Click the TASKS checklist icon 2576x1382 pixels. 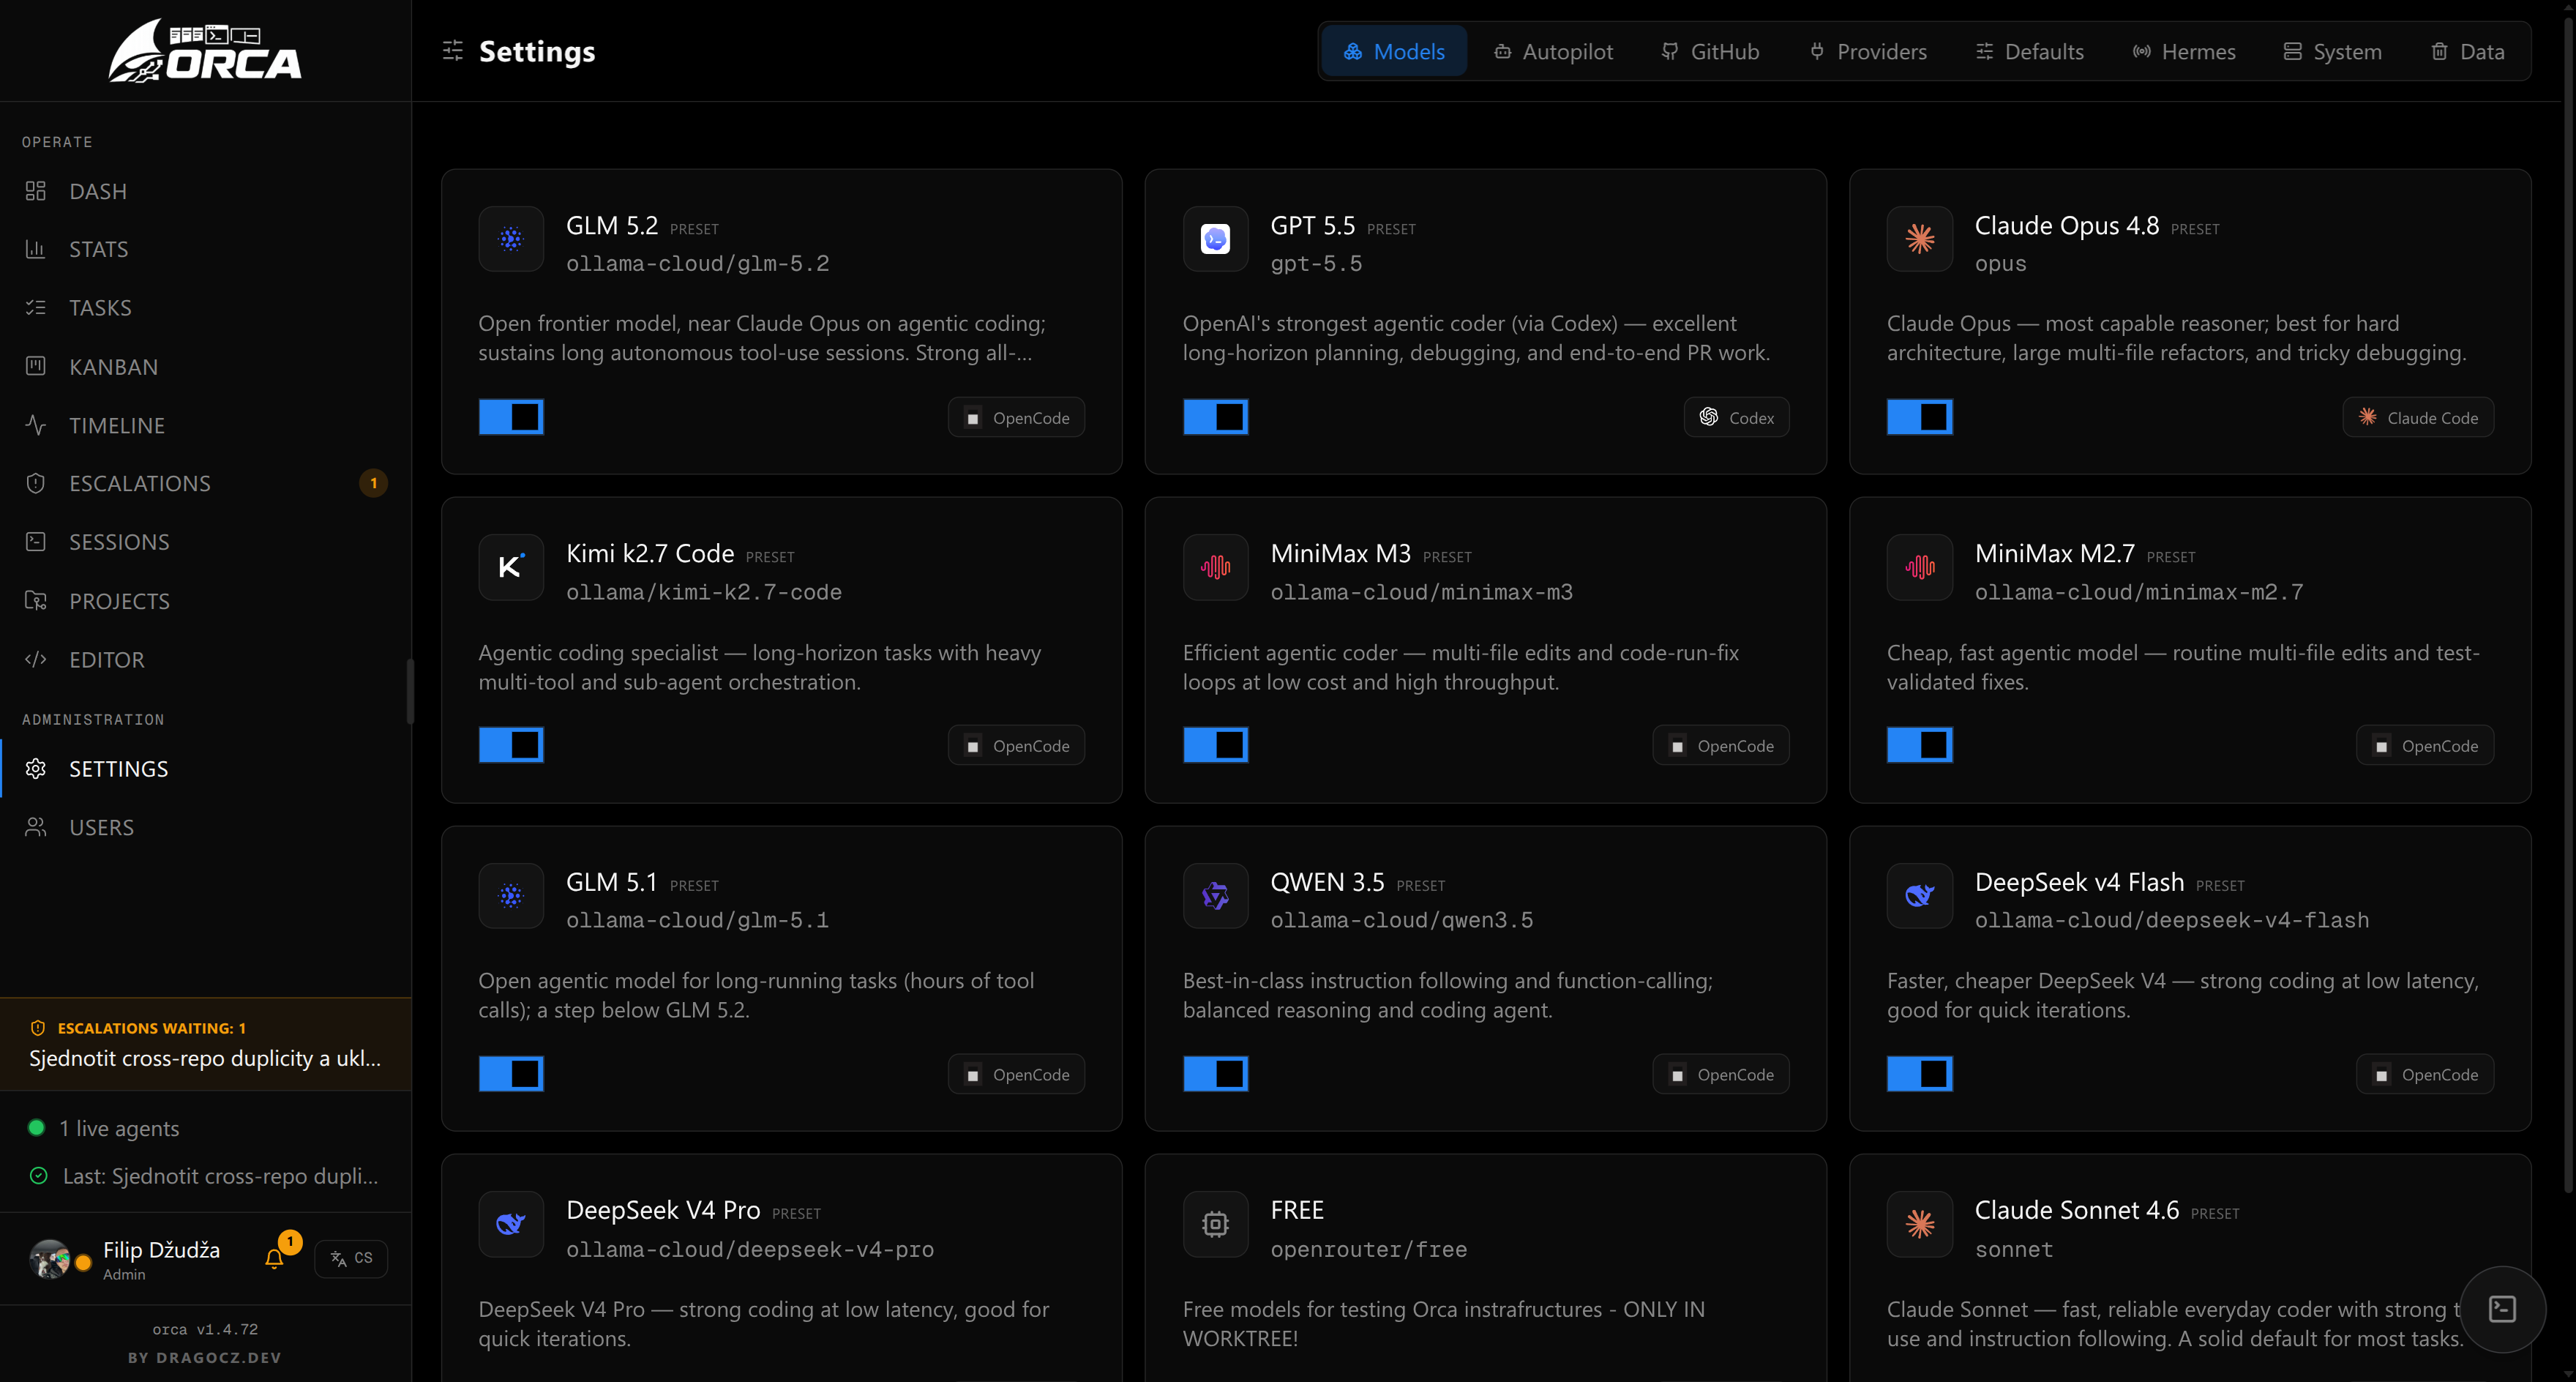tap(36, 307)
